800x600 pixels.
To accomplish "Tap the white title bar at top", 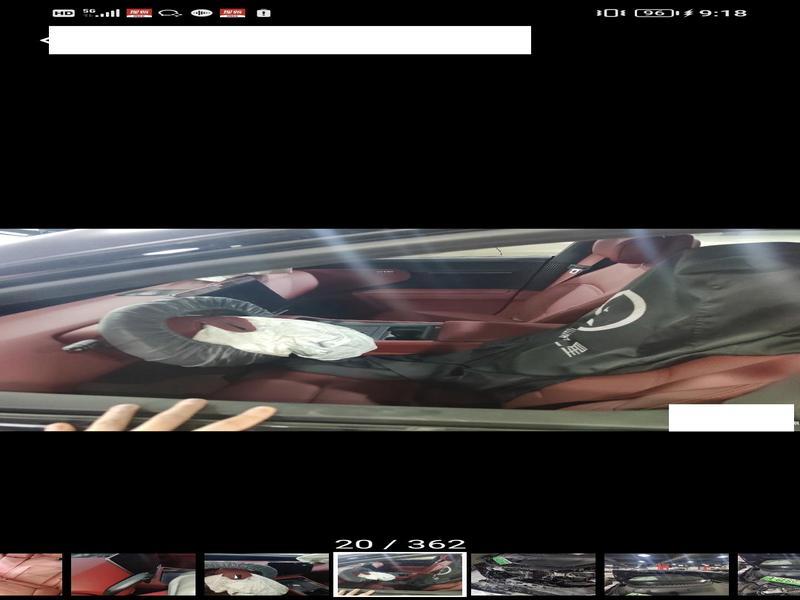I will pyautogui.click(x=290, y=40).
